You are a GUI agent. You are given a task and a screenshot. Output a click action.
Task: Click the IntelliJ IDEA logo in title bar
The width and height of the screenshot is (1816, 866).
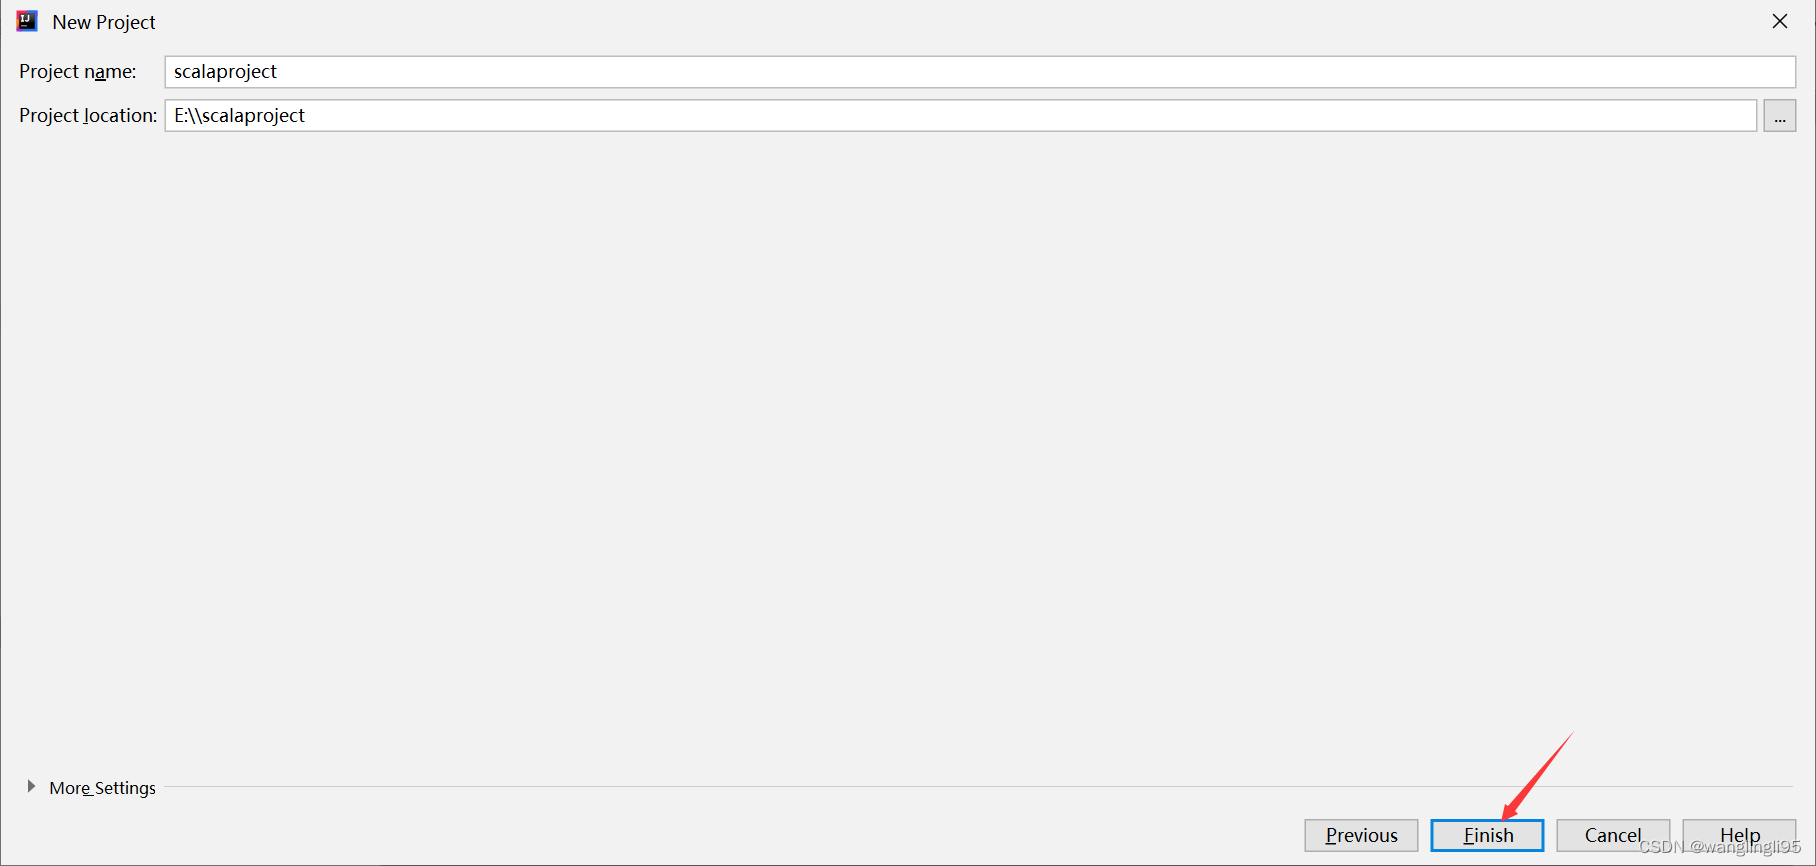[27, 21]
